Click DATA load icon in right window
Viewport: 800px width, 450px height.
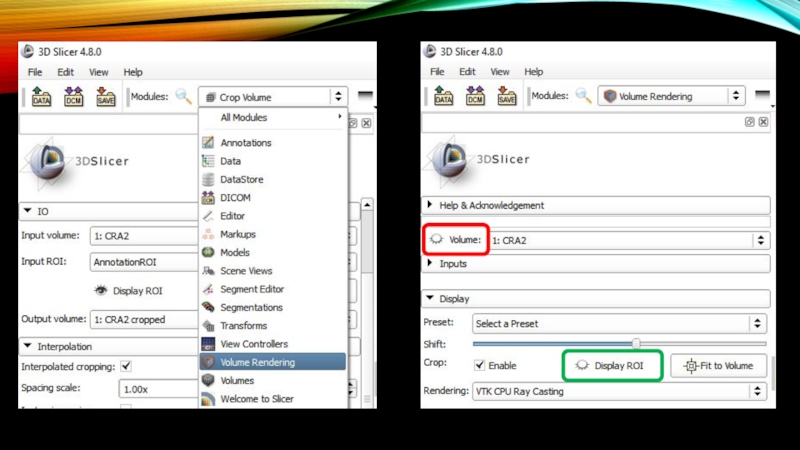coord(443,95)
